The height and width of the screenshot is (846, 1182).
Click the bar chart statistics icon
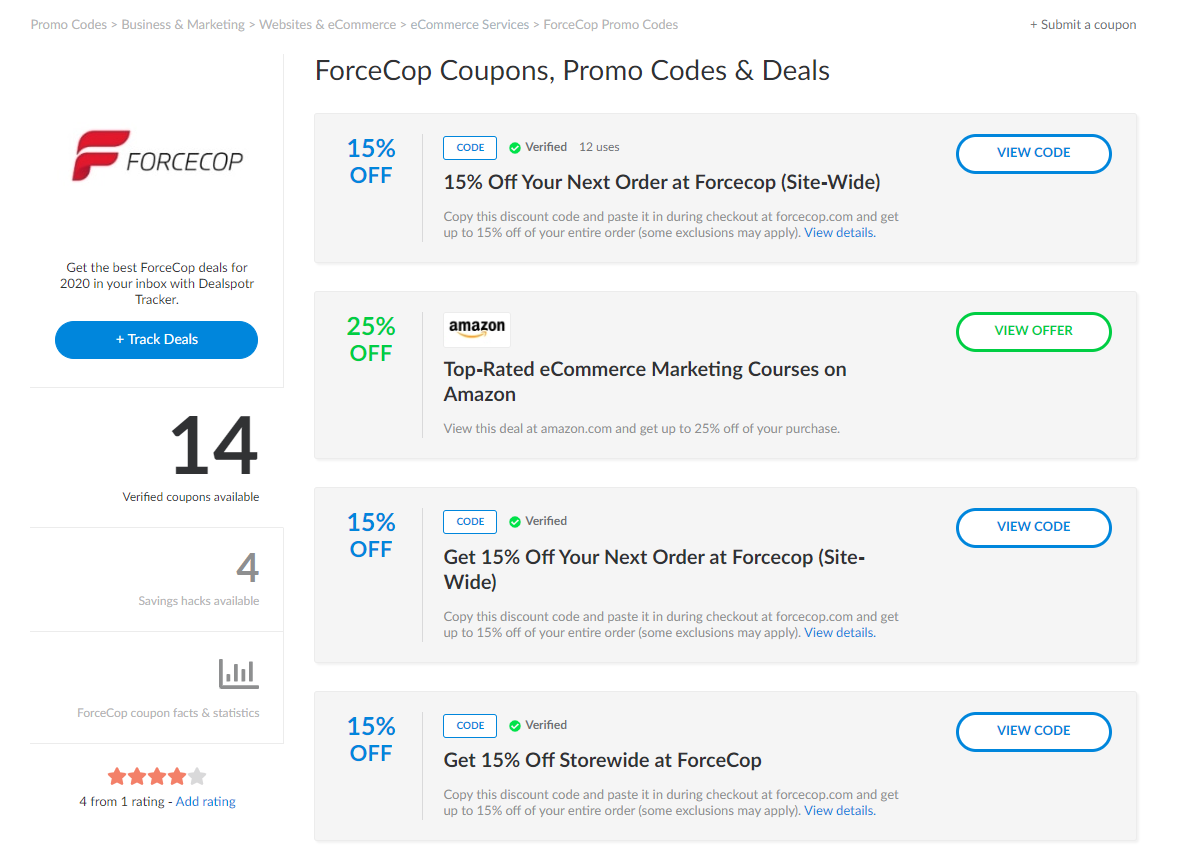[238, 673]
